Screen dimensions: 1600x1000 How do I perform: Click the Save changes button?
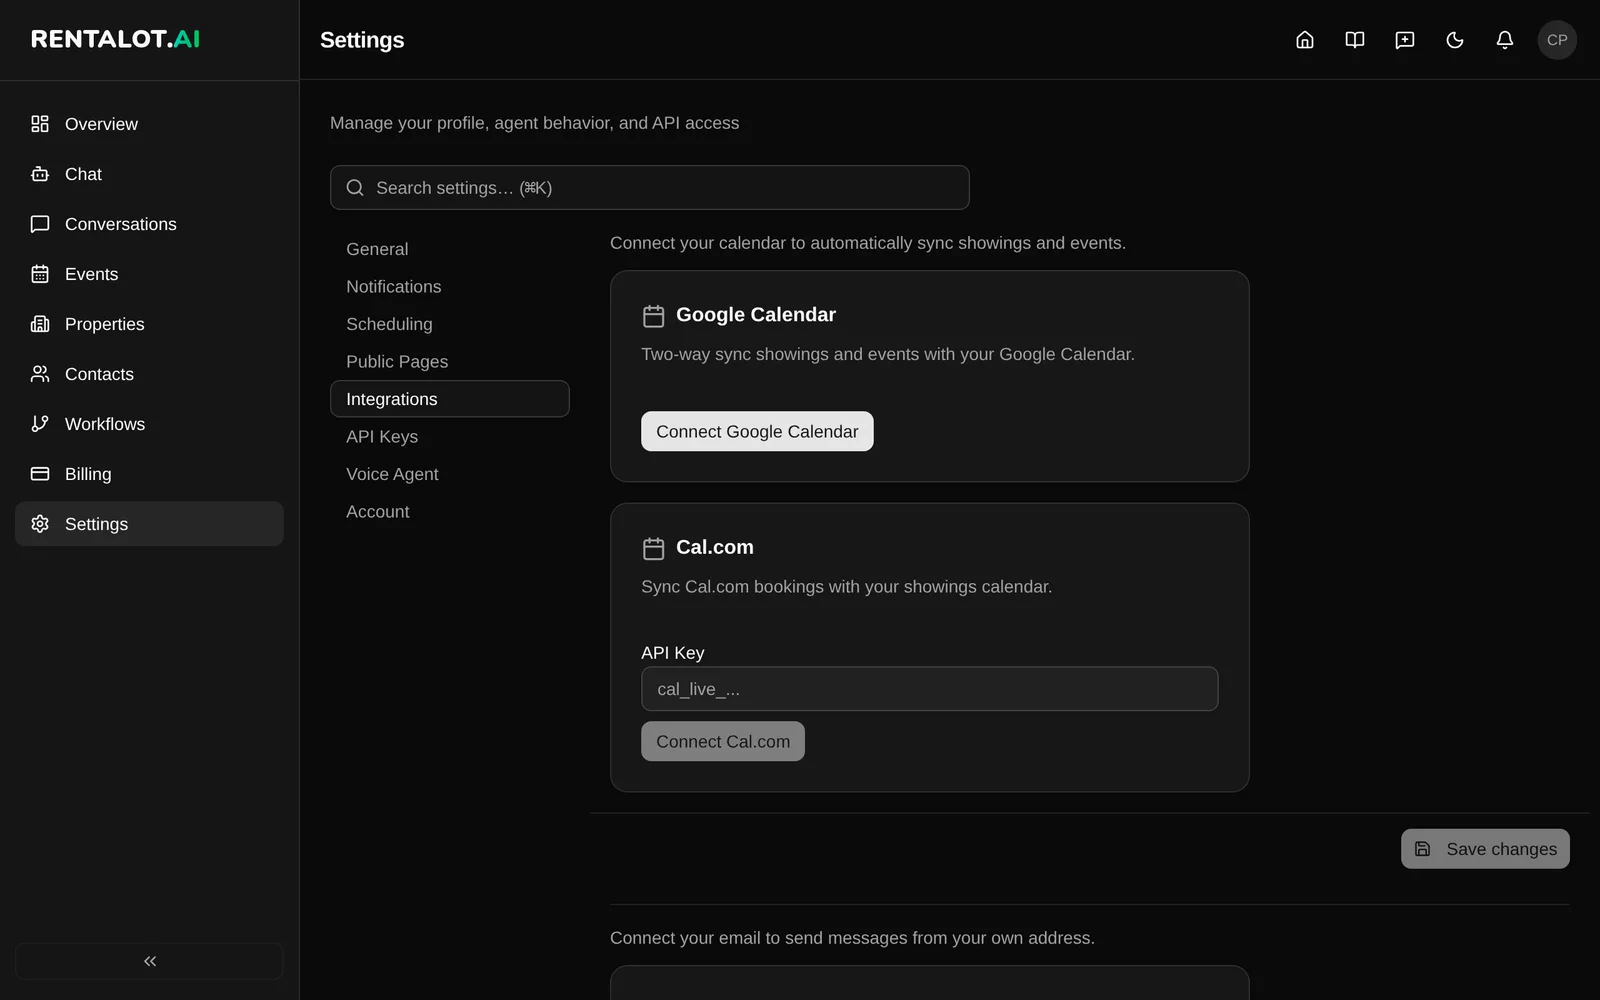[x=1485, y=849]
